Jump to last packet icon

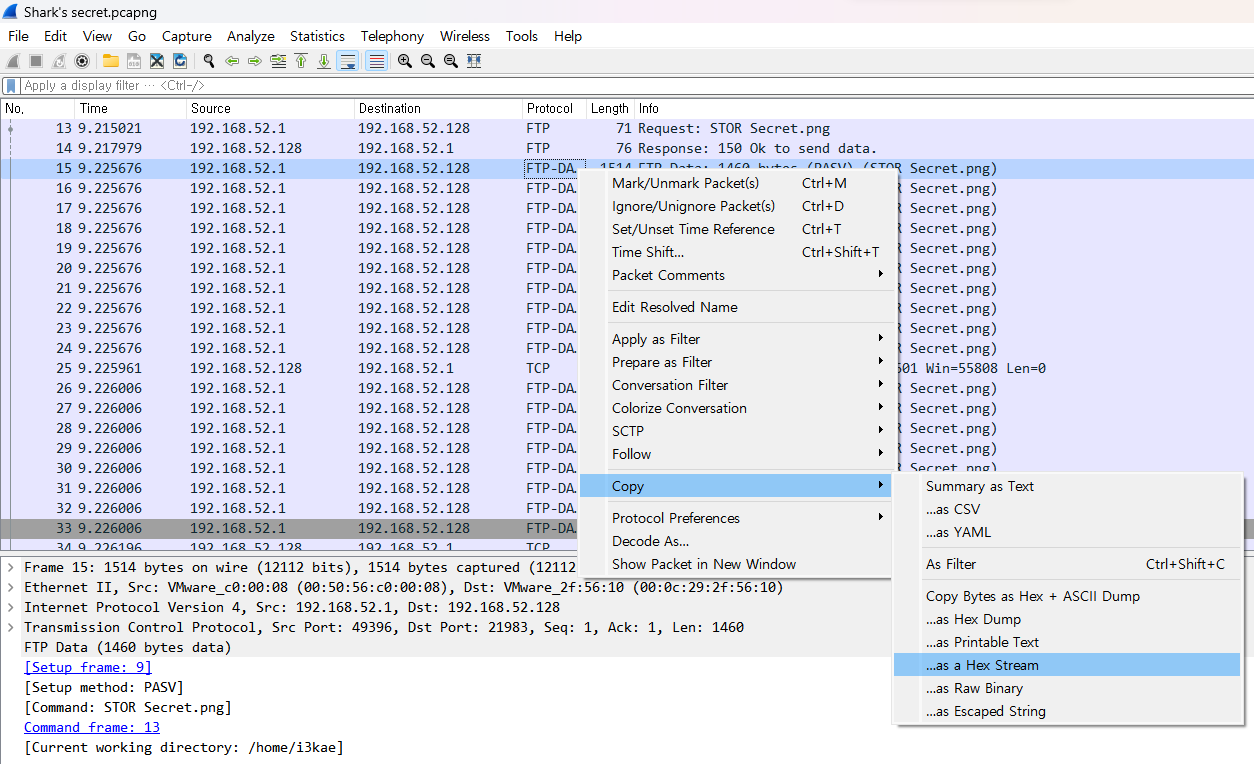pos(324,61)
